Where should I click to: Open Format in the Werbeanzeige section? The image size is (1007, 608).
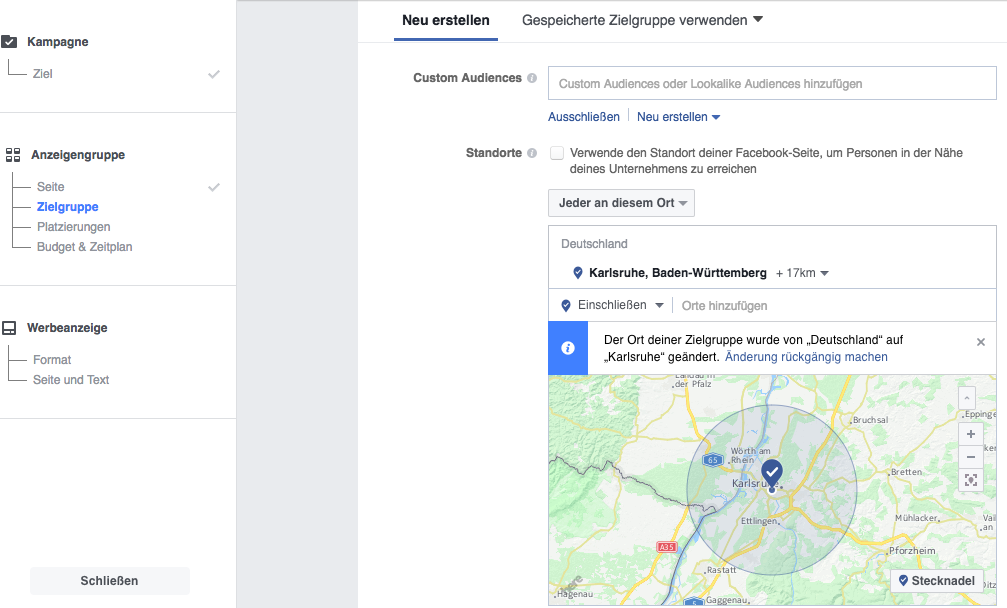pos(52,360)
